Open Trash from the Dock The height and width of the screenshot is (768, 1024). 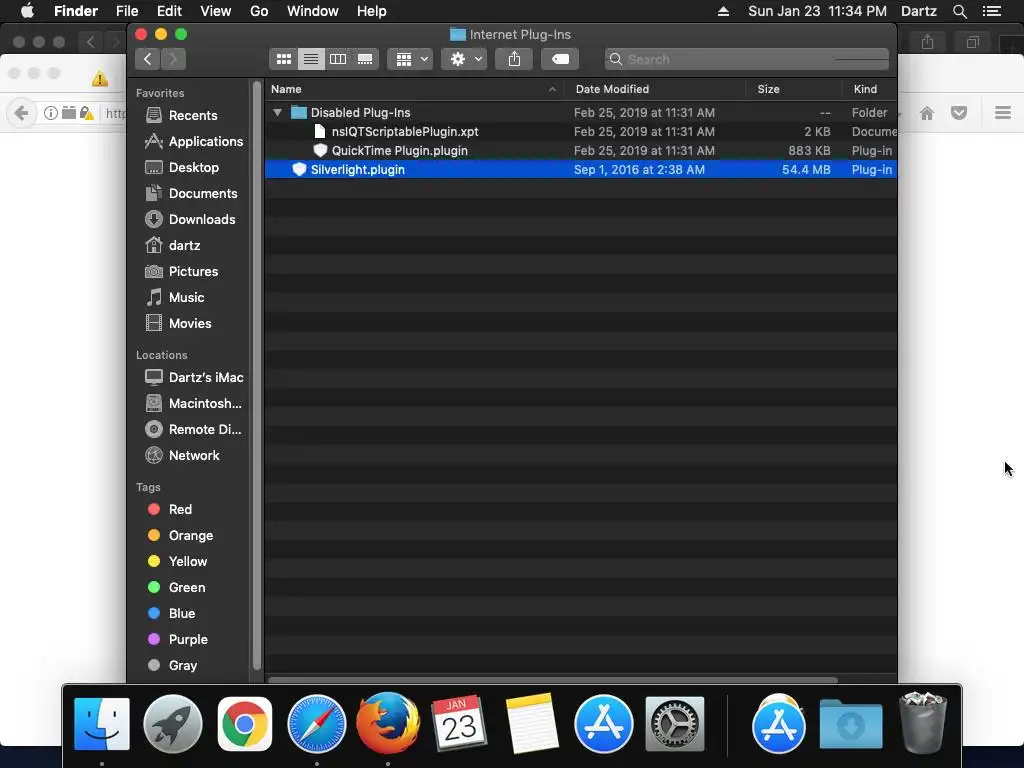click(923, 724)
